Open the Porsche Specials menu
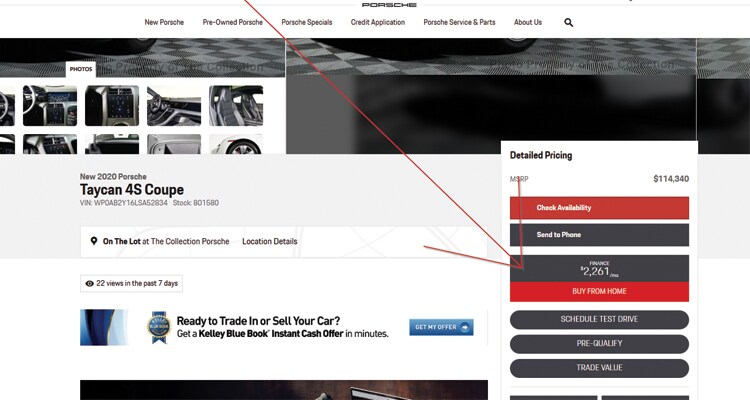 307,22
